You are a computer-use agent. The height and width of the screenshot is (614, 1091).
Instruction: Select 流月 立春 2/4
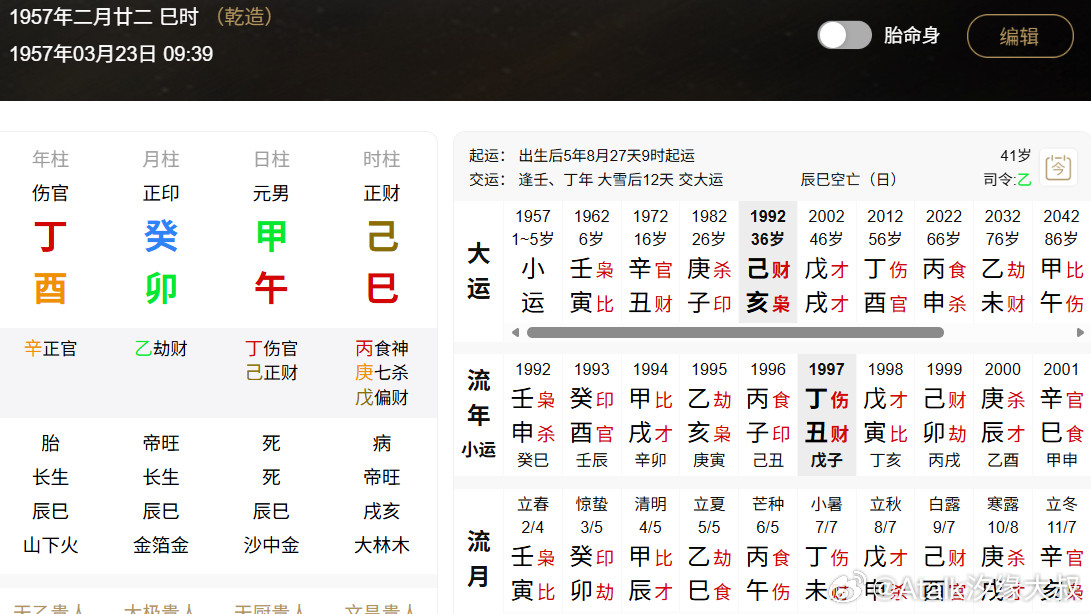coord(532,550)
